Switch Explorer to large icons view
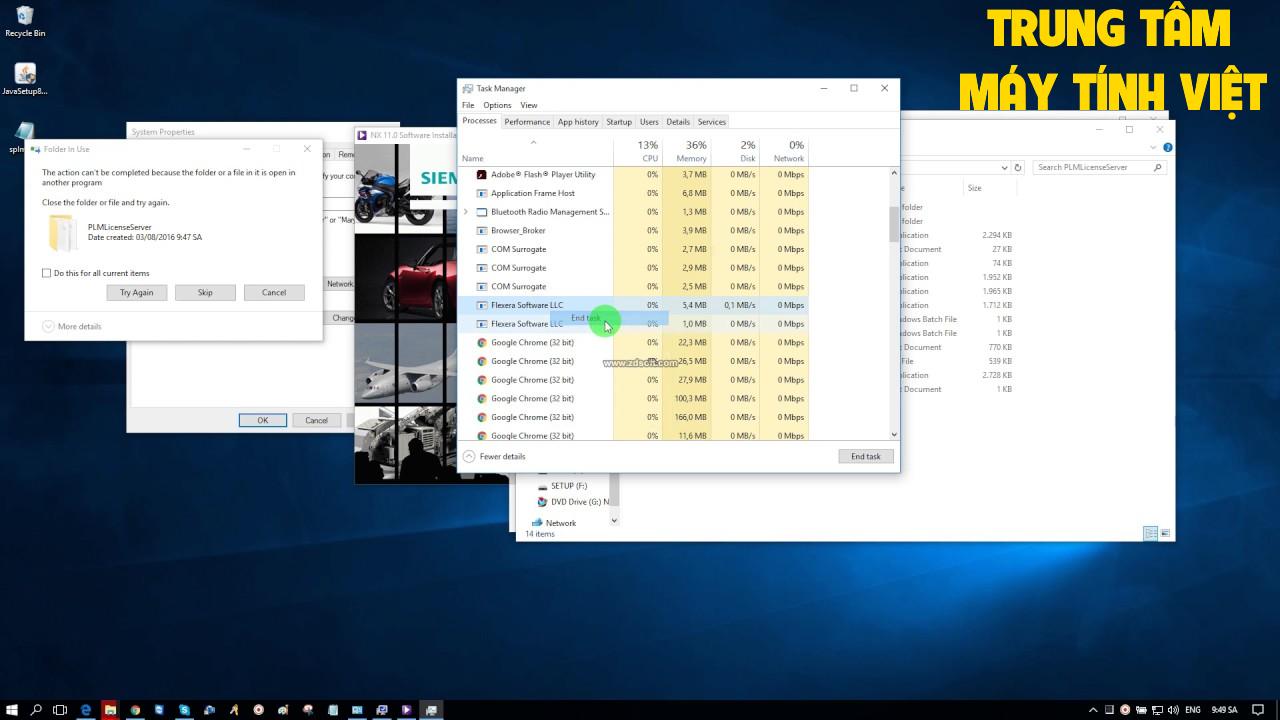This screenshot has width=1280, height=720. [x=1165, y=534]
